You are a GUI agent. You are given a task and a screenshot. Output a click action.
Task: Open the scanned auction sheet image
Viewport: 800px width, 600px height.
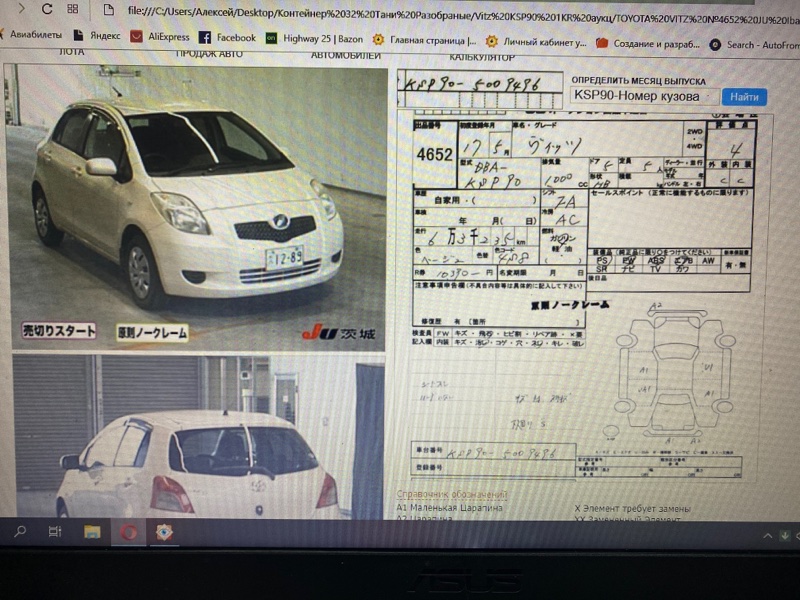[x=583, y=296]
